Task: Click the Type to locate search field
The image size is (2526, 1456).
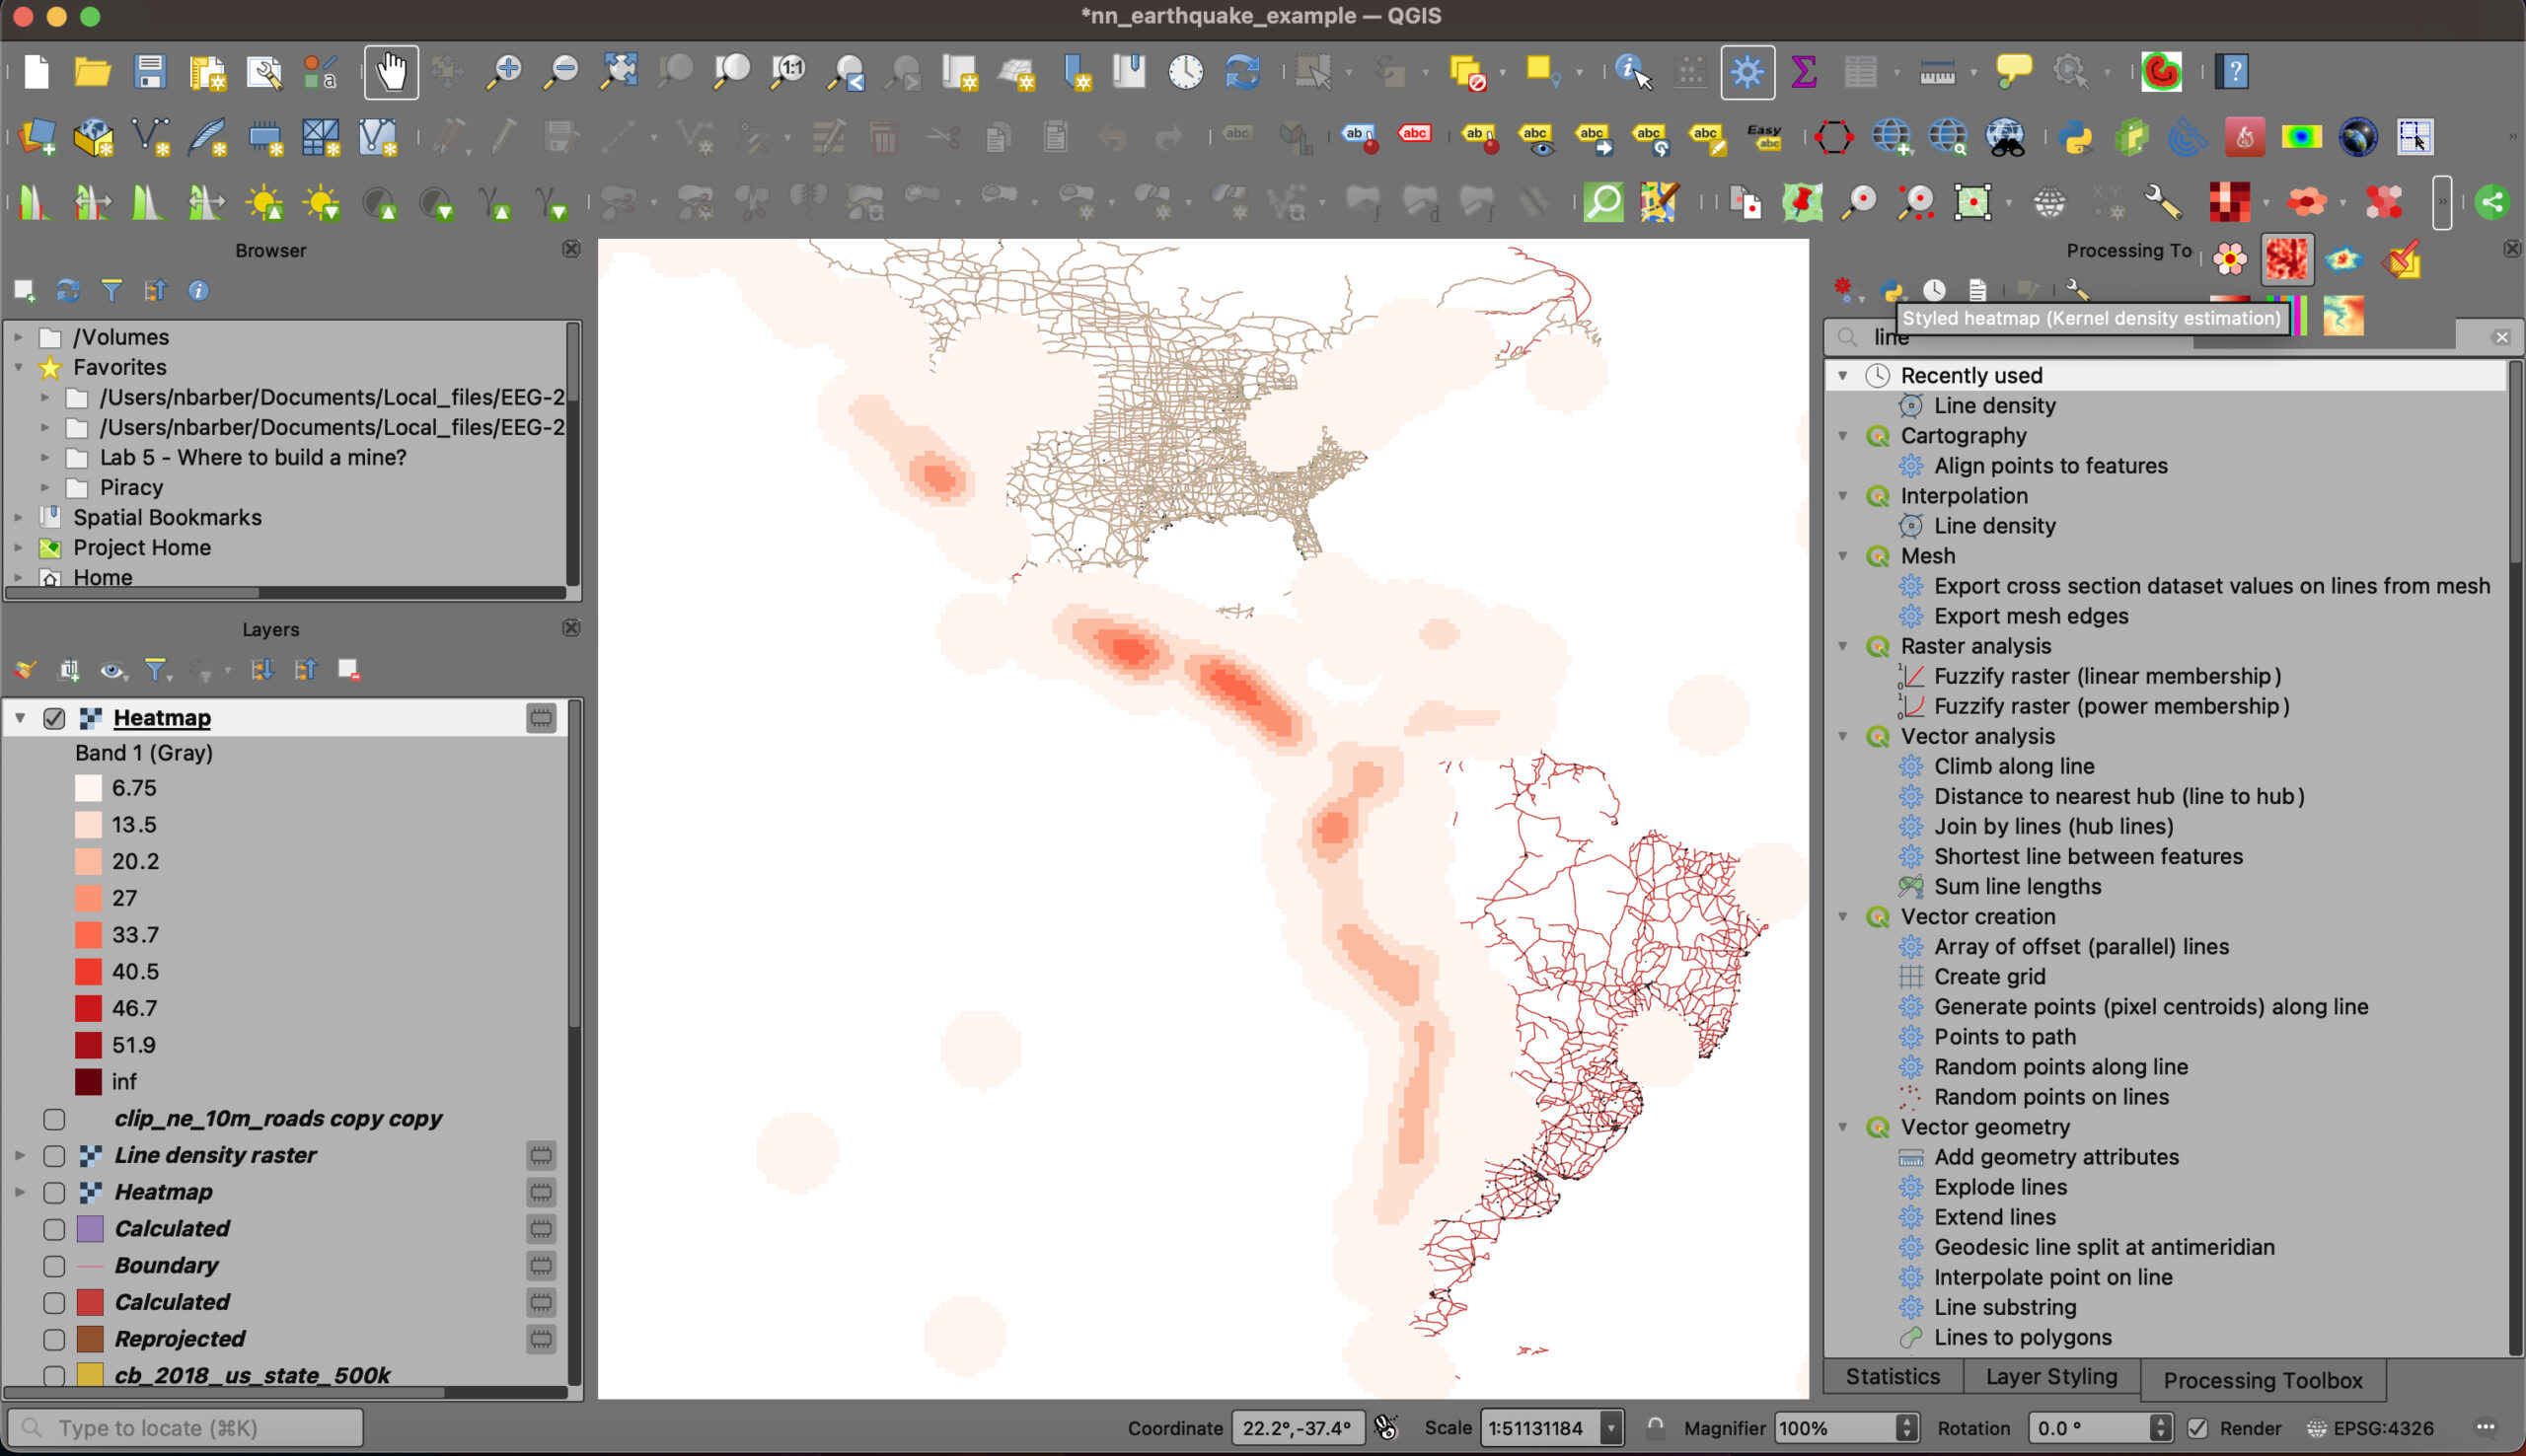Action: [x=186, y=1428]
